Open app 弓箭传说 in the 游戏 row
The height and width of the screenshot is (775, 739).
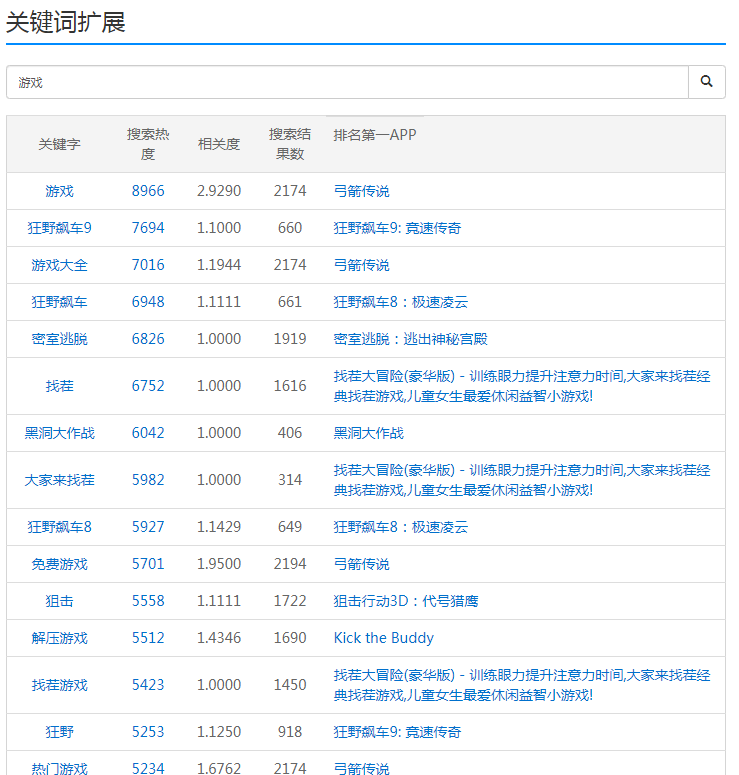361,191
